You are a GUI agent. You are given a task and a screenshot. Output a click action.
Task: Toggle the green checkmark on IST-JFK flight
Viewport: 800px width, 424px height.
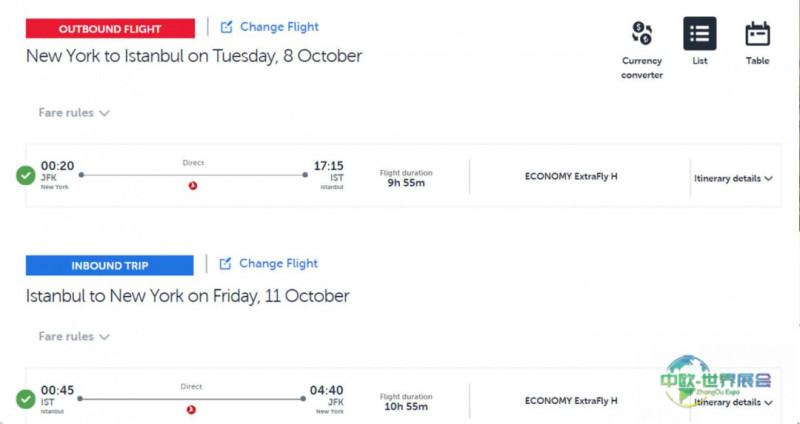pyautogui.click(x=26, y=399)
